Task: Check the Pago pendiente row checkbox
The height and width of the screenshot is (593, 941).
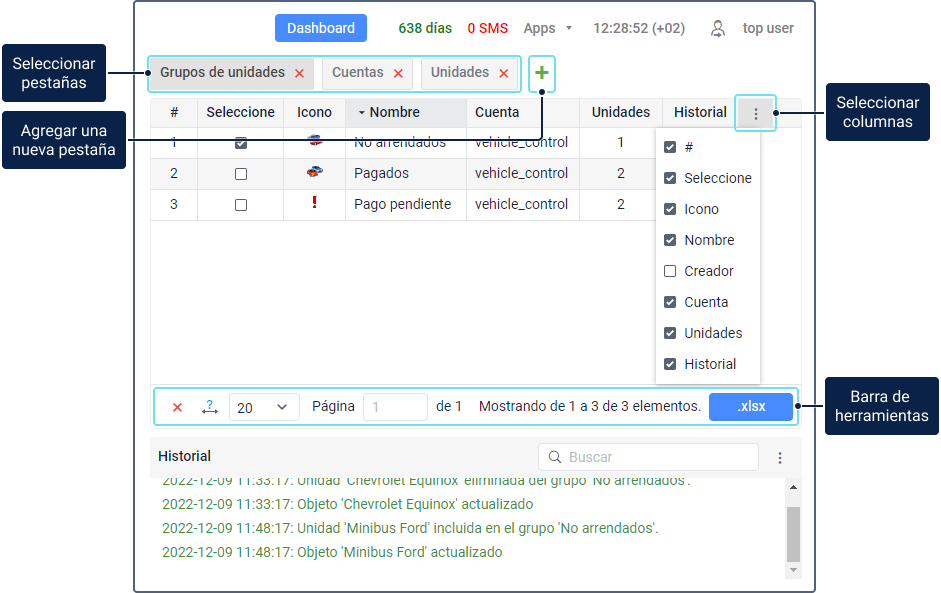Action: (x=241, y=205)
